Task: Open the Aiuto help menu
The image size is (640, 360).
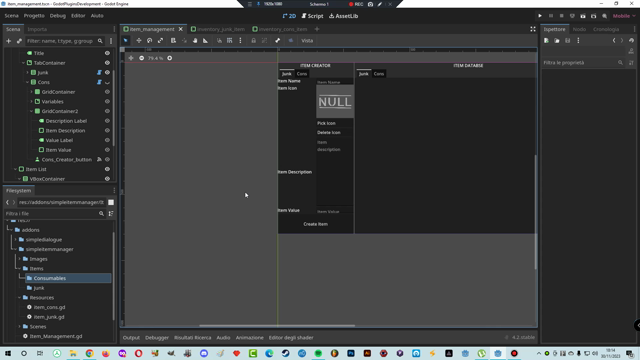Action: [x=97, y=16]
